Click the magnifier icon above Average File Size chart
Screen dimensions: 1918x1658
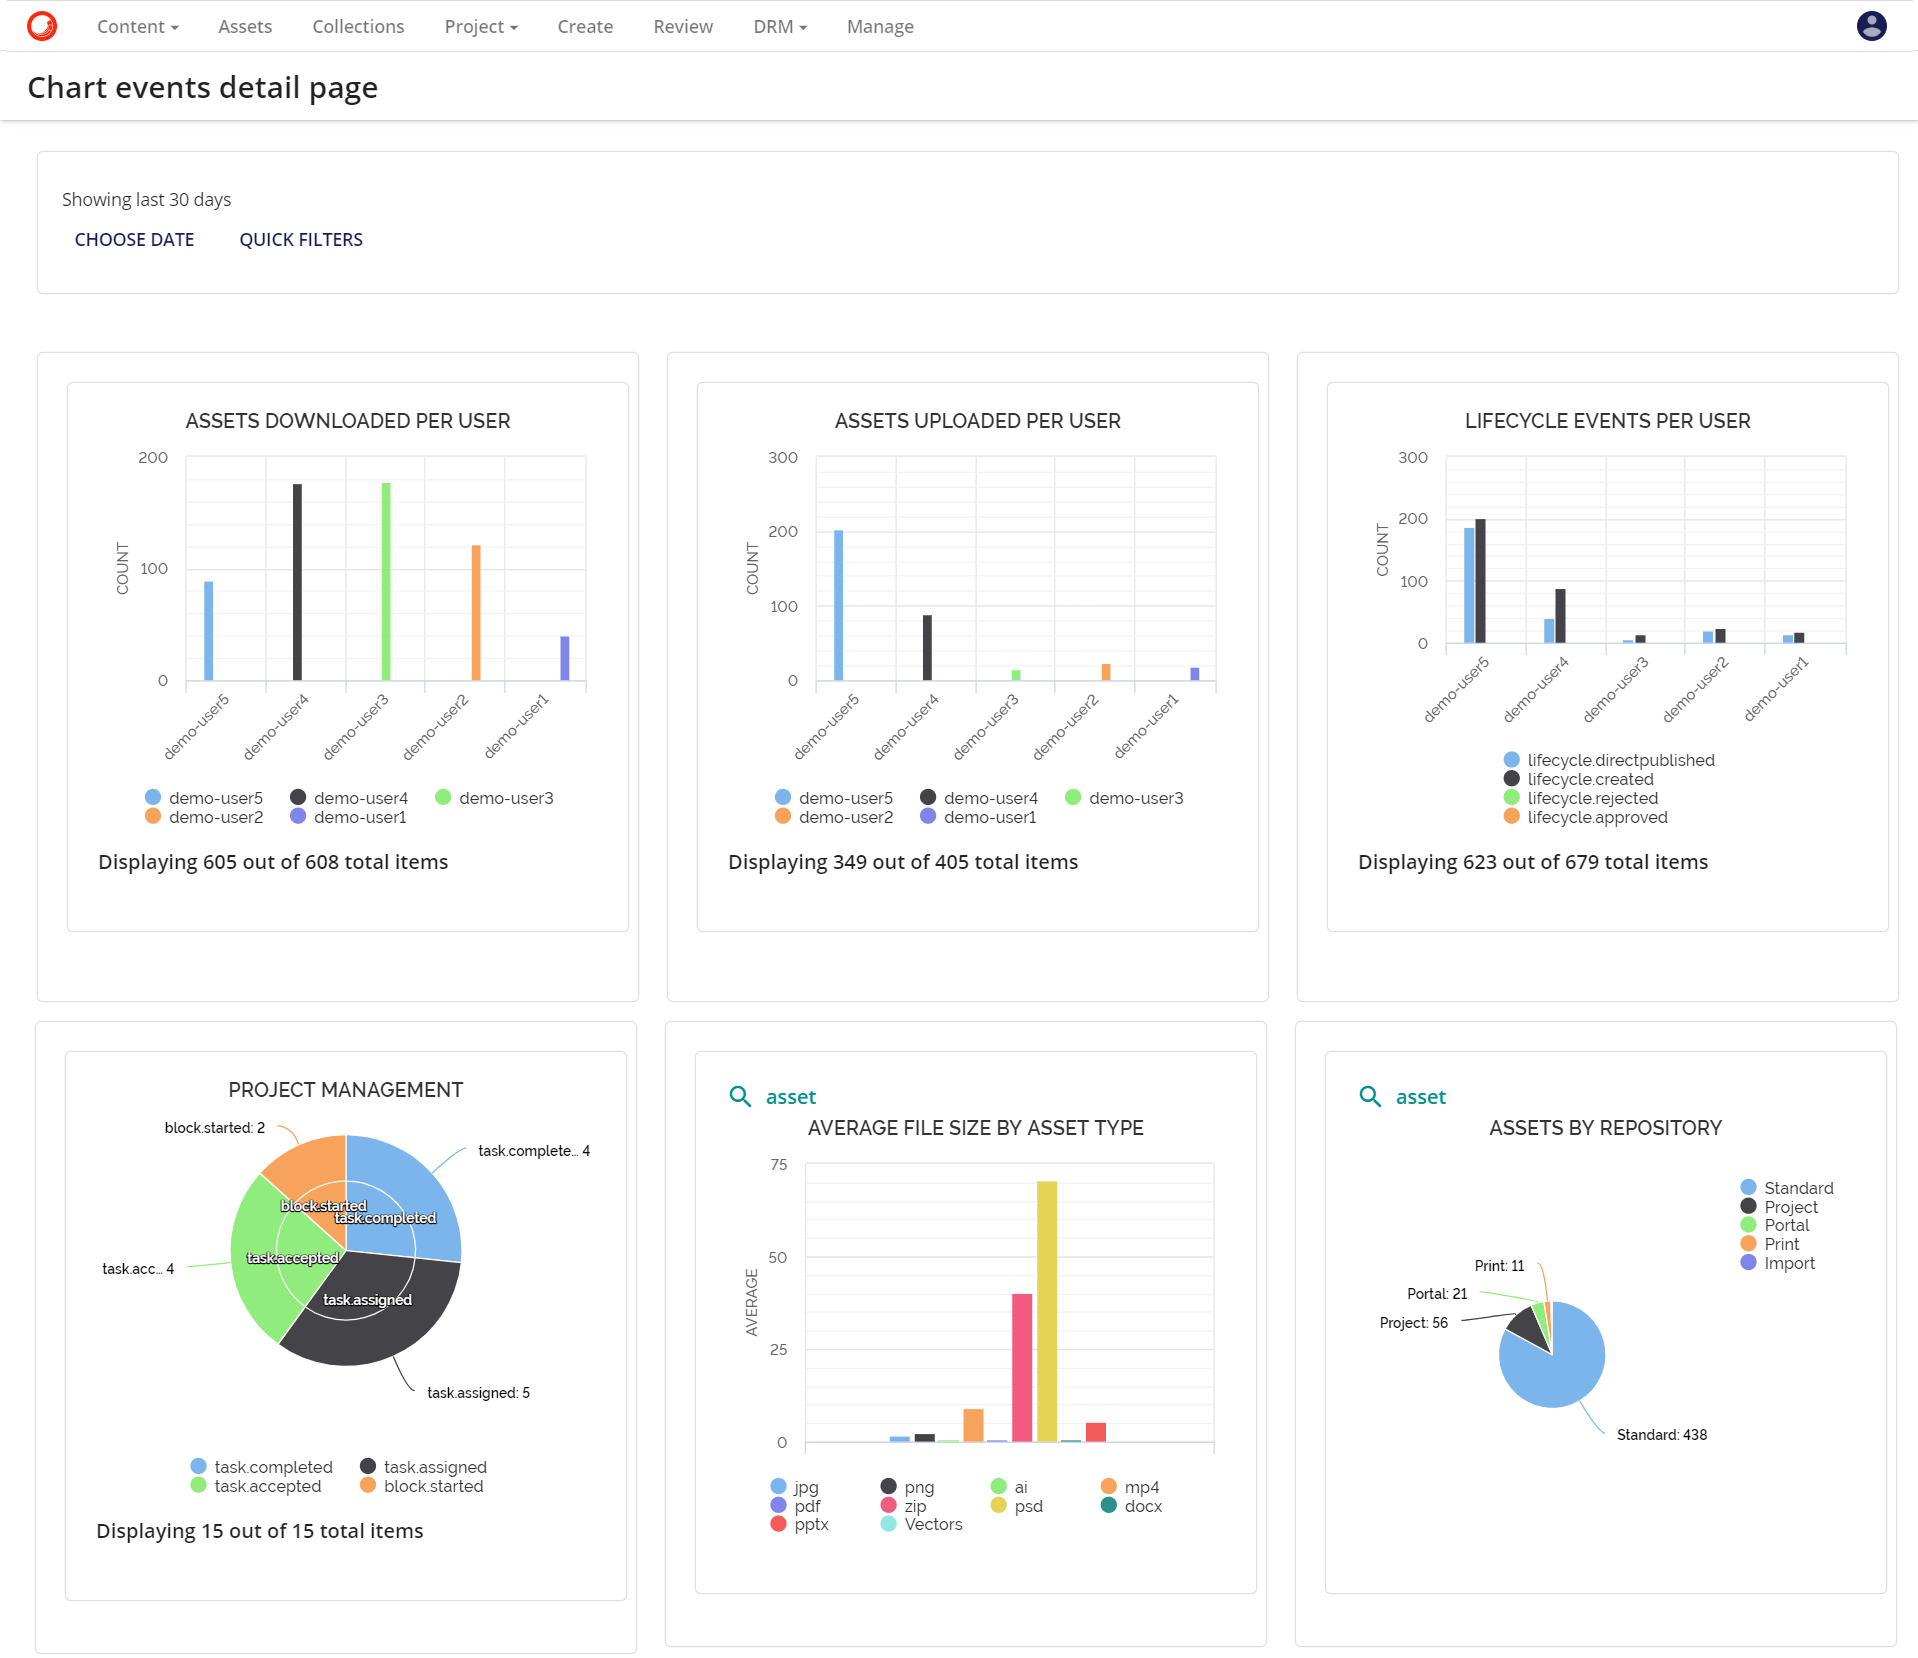click(x=740, y=1096)
